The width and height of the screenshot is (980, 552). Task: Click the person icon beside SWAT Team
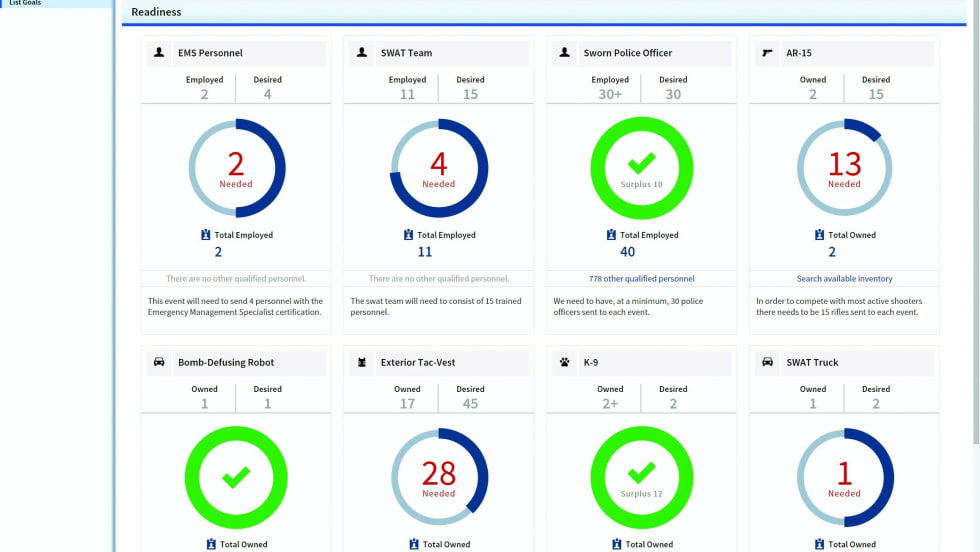click(x=362, y=53)
